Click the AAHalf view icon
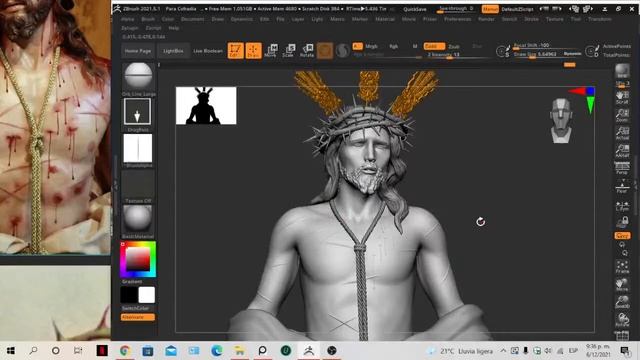Viewport: 640px width, 360px height. click(x=622, y=151)
